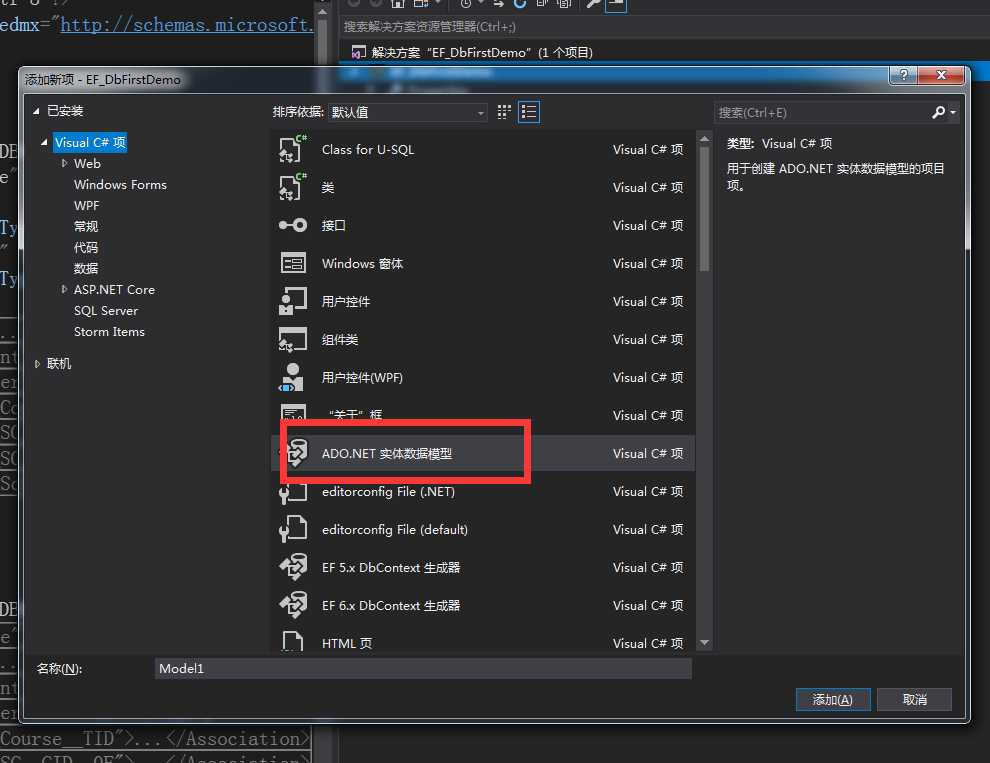Click the search magnifier icon in dialog
Screen dimensions: 990x763
938,112
